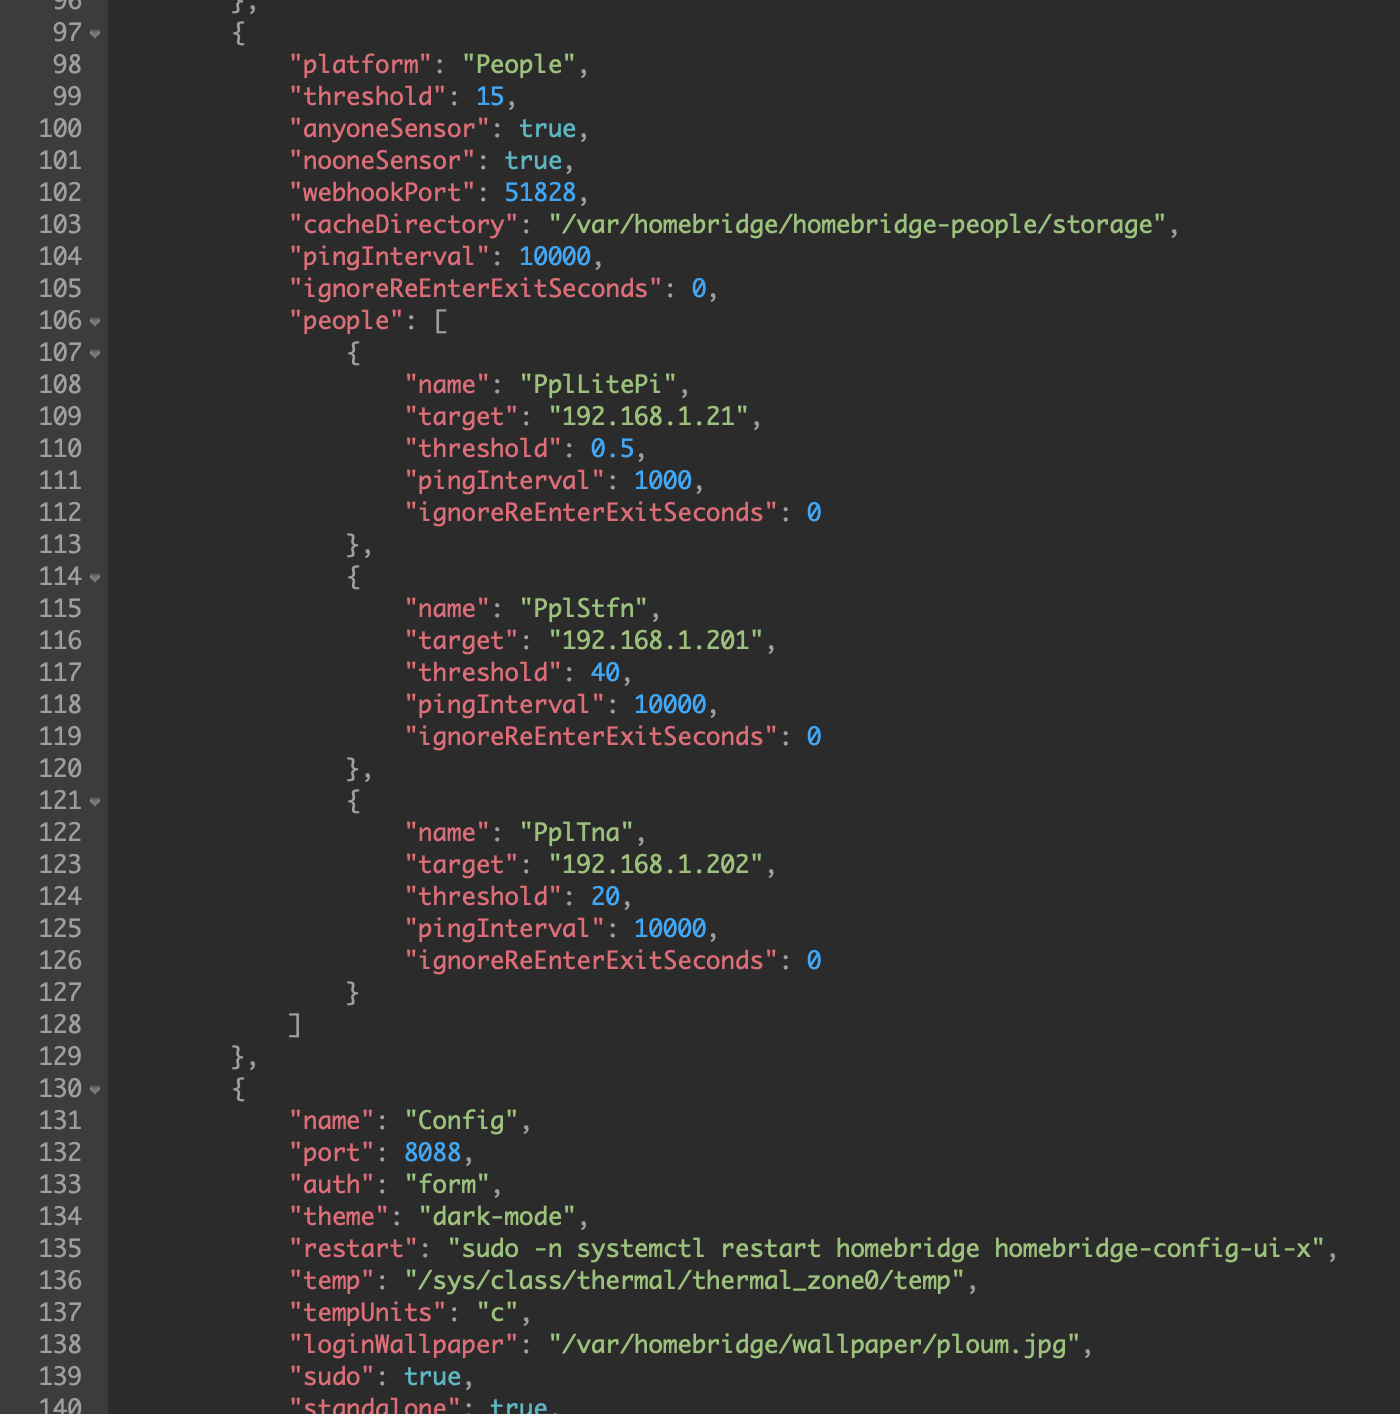Image resolution: width=1400 pixels, height=1414 pixels.
Task: Click the port value 8088
Action: 432,1153
